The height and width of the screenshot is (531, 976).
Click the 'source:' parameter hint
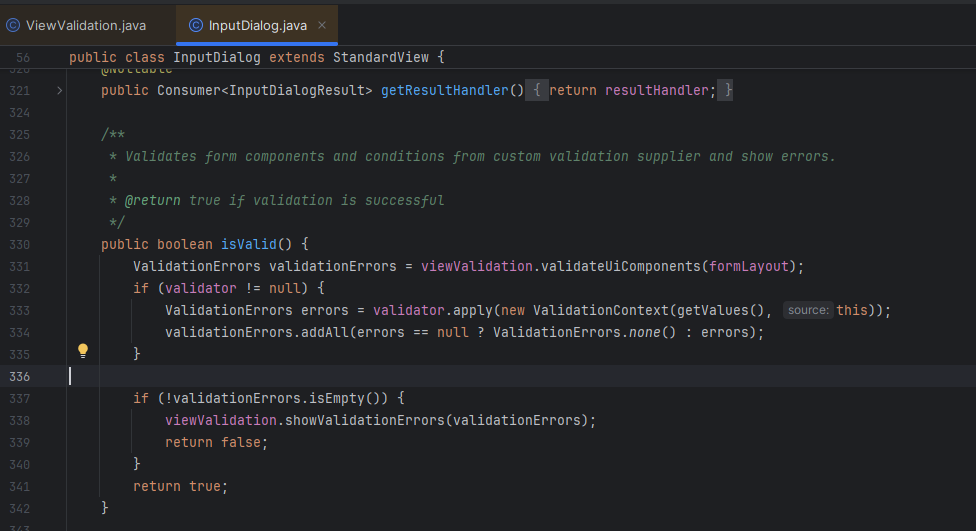(x=808, y=310)
